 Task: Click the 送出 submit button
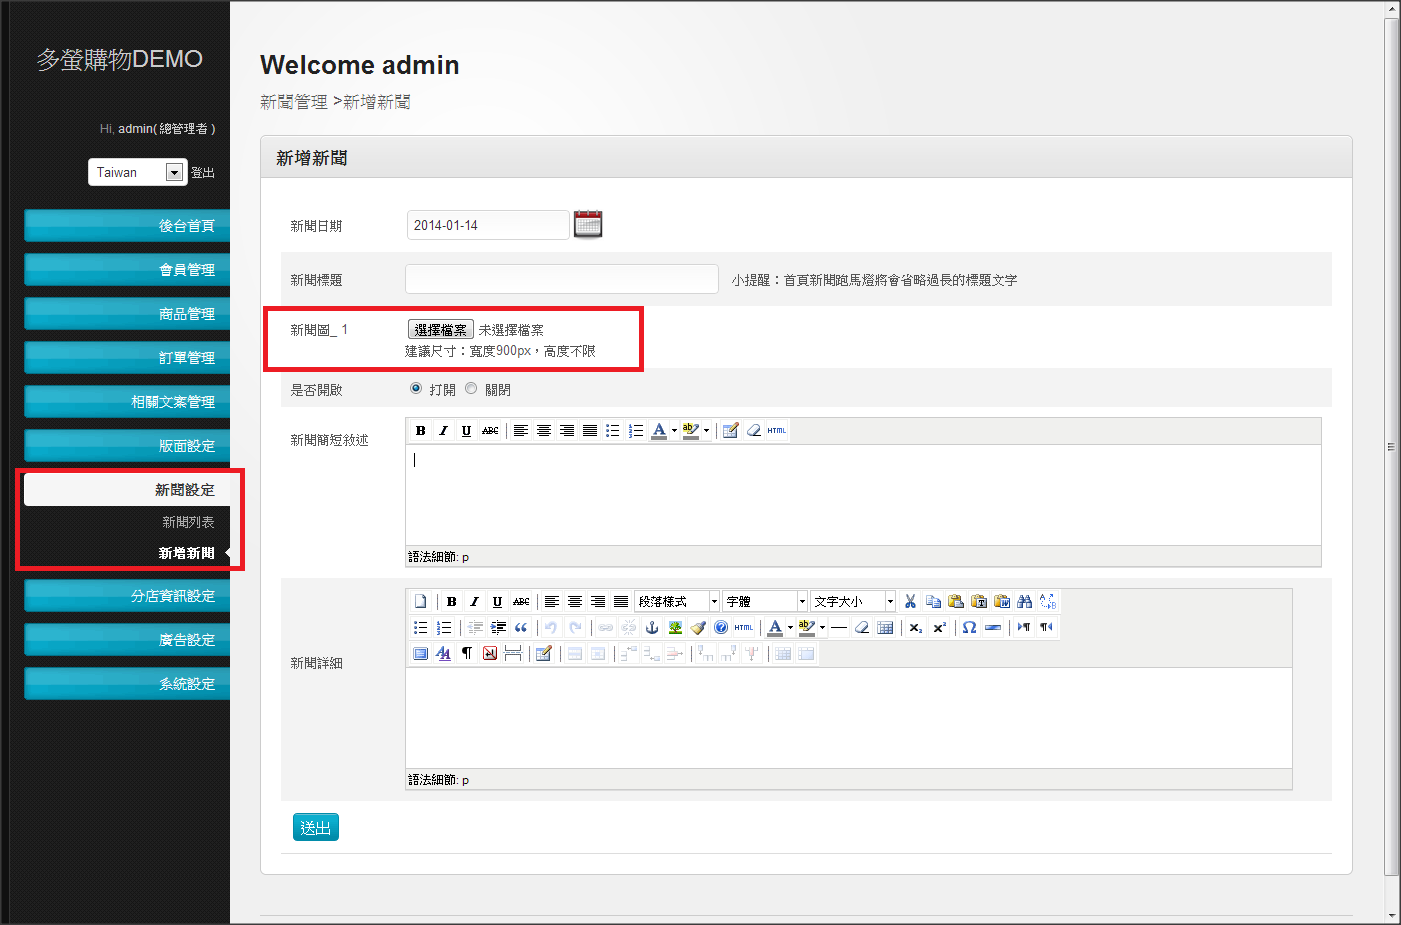(x=316, y=827)
